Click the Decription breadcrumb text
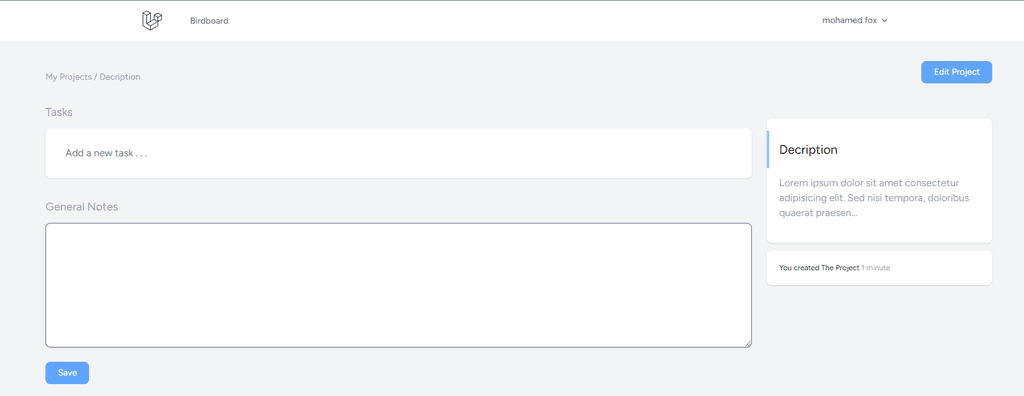The height and width of the screenshot is (396, 1024). coord(120,77)
